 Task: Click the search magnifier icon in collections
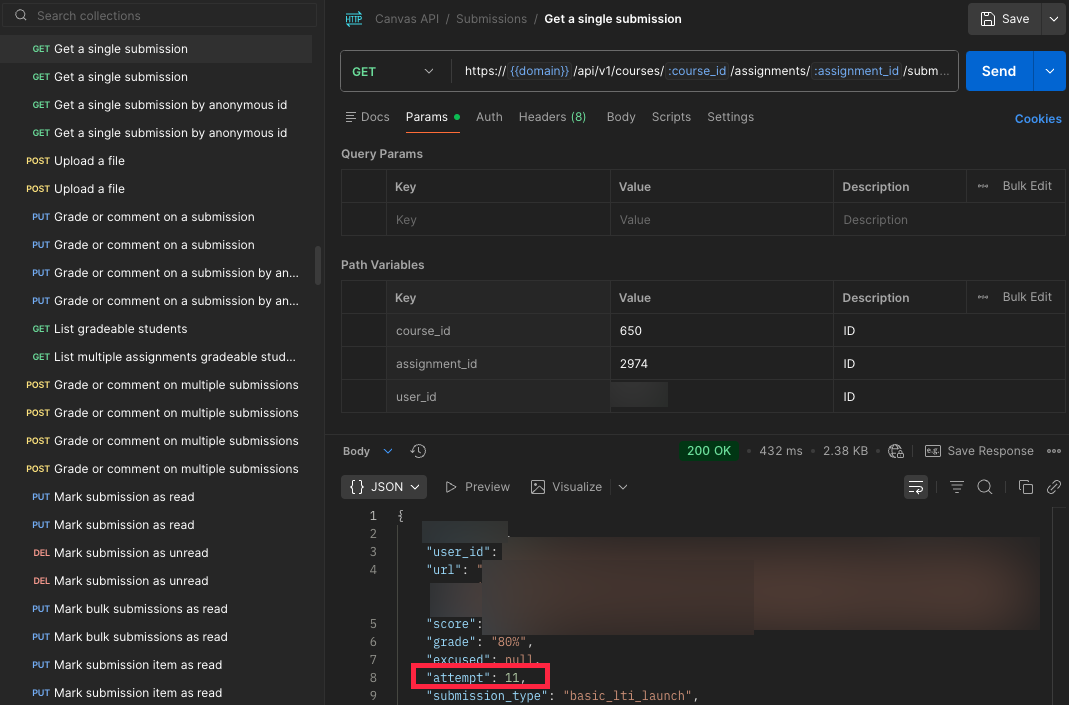(x=20, y=15)
